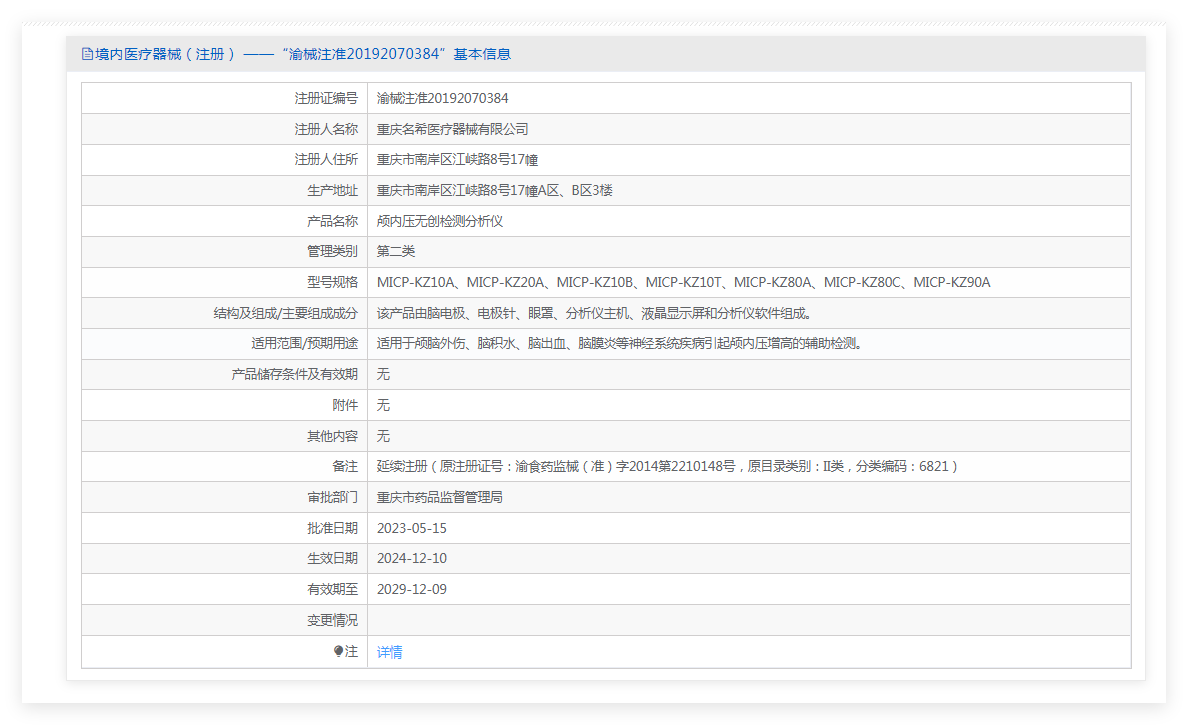Click the 变更情况 row label

(x=332, y=620)
